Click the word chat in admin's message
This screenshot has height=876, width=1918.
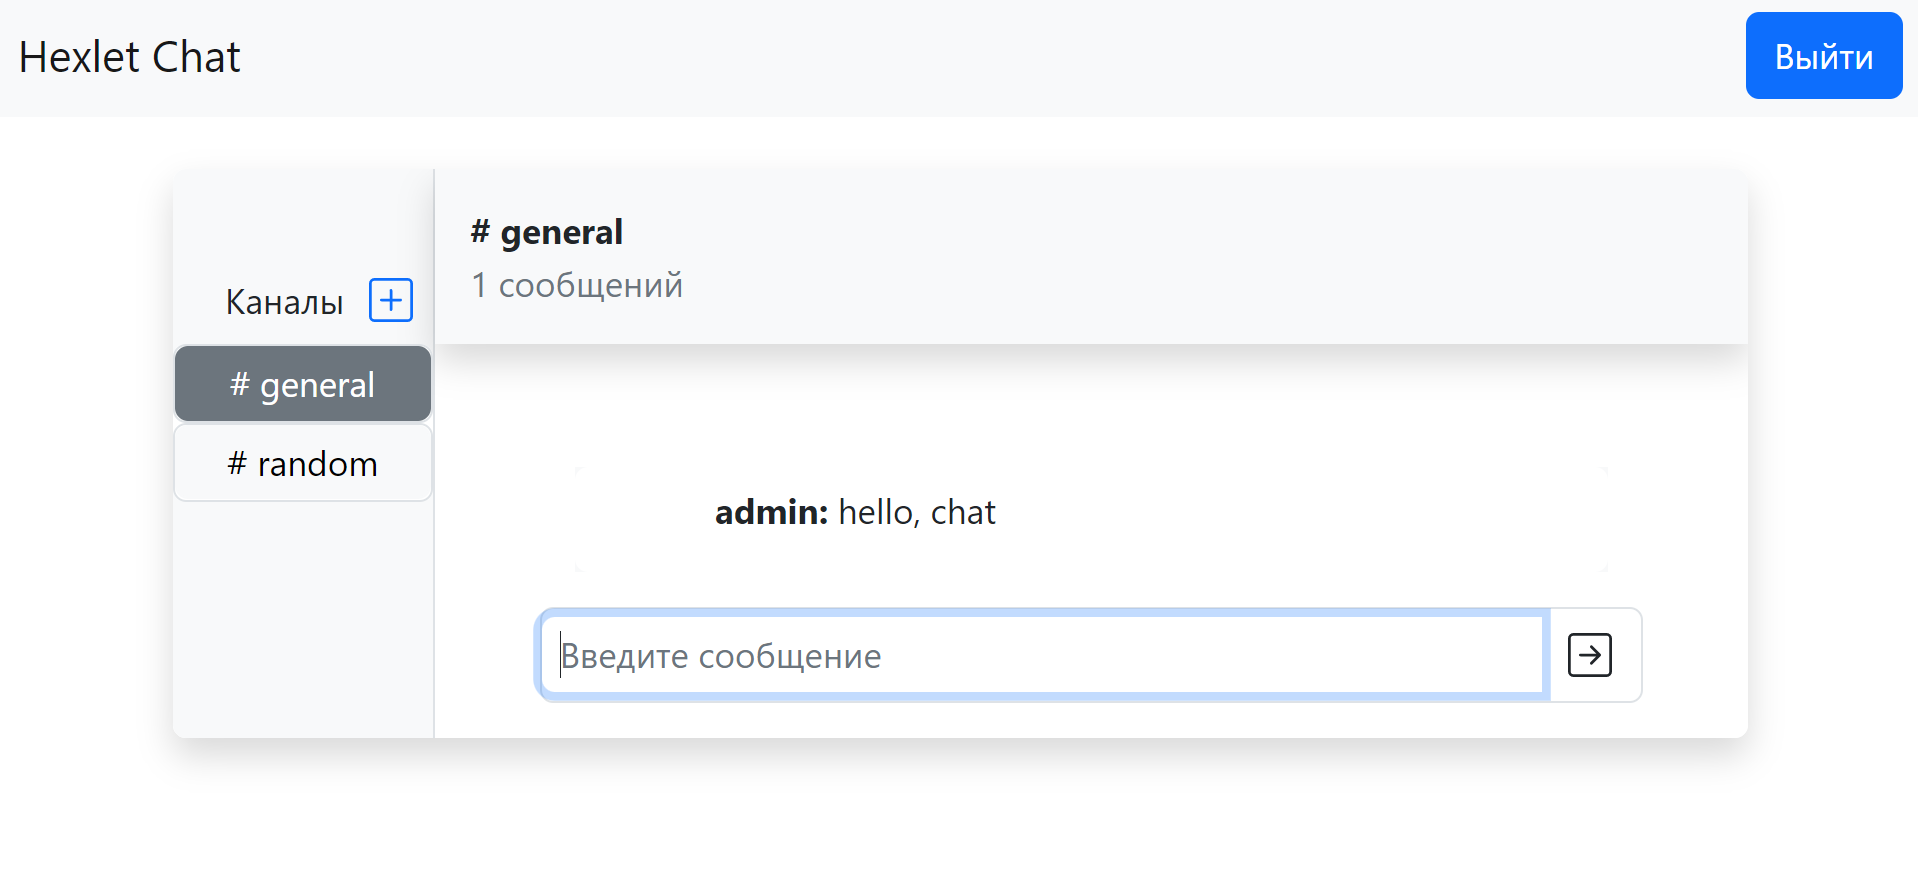click(x=963, y=512)
